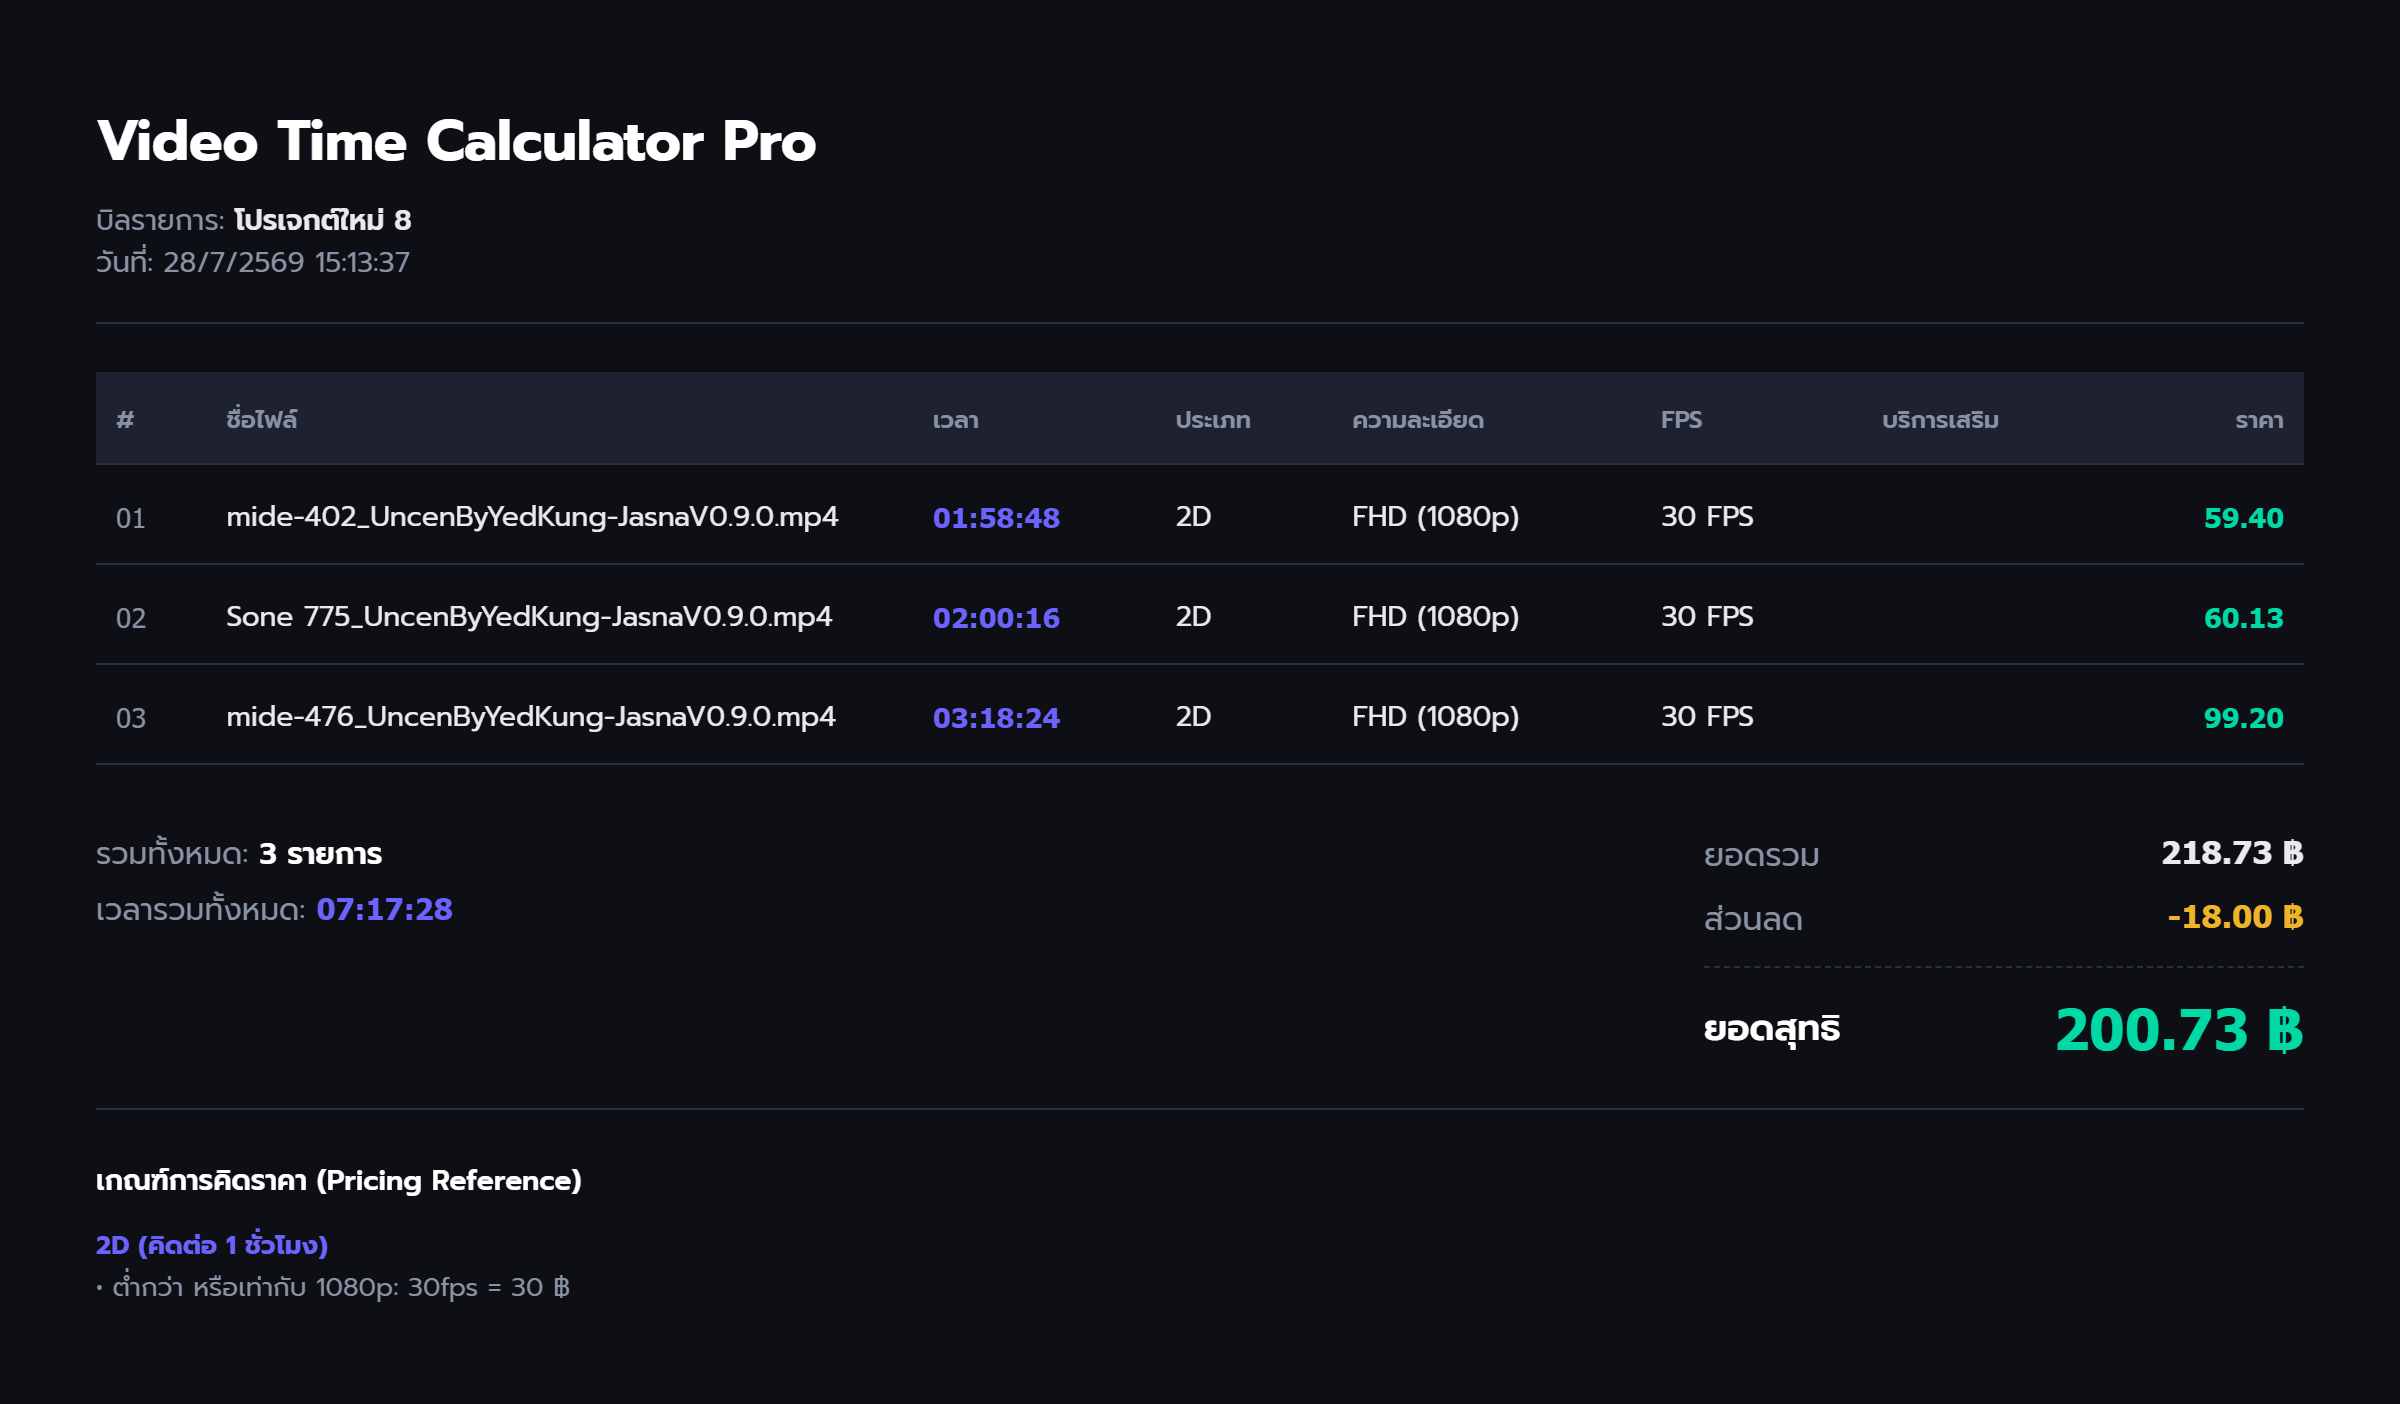Click the price 99.20 in row 03
Image resolution: width=2400 pixels, height=1404 pixels.
coord(2243,718)
